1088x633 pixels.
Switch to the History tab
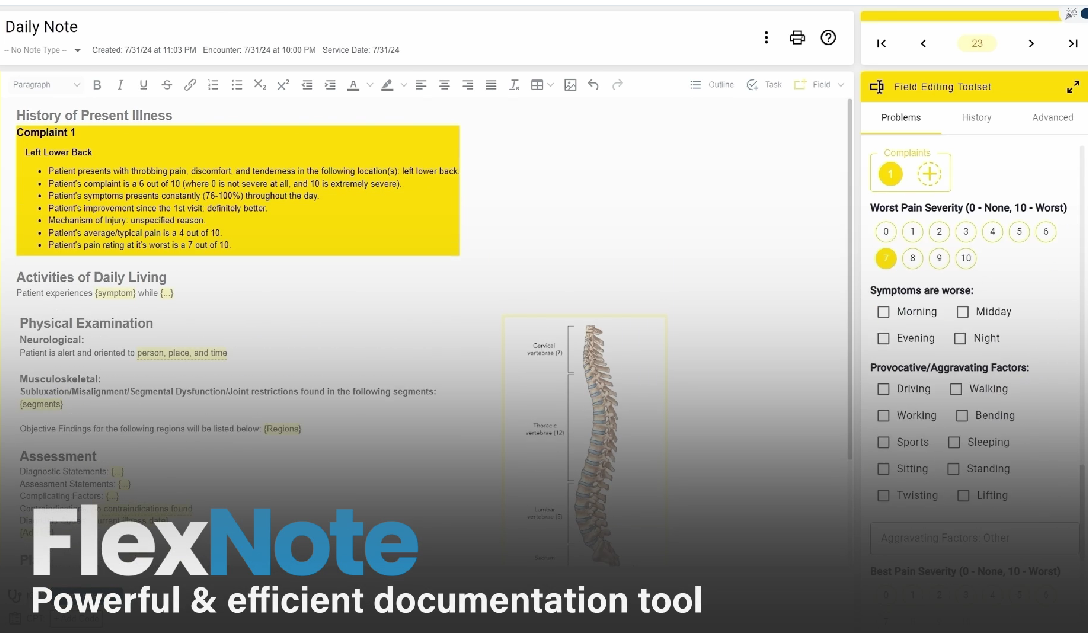tap(976, 117)
